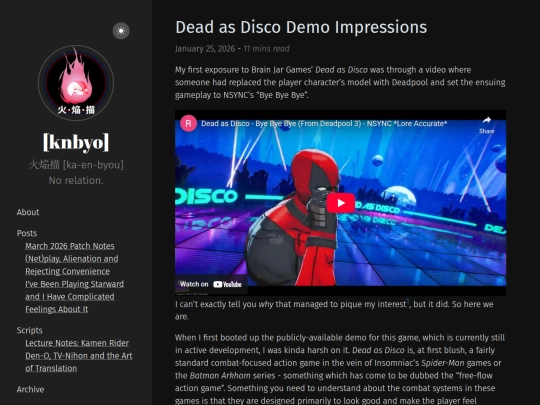Open 'I've Been Playing Starward' post

74,297
